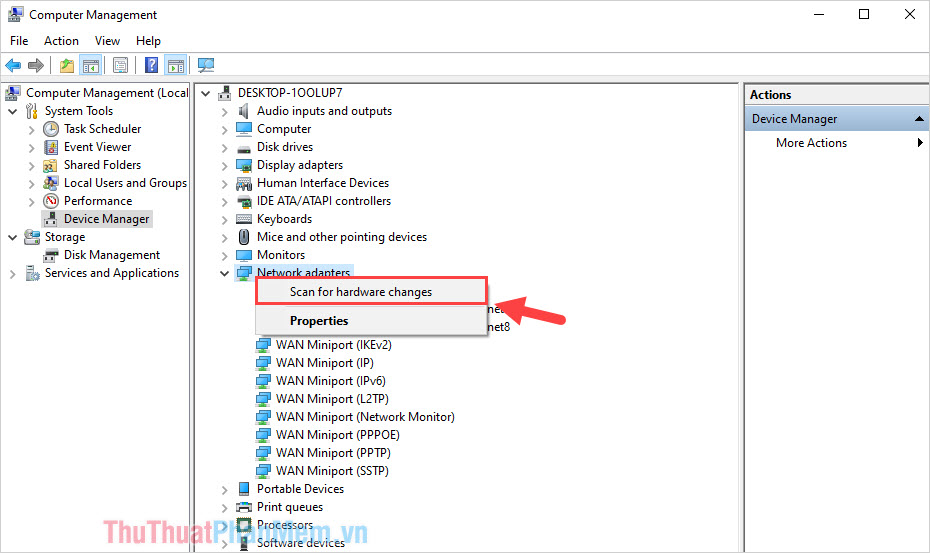Expand the Monitors category
Viewport: 930px width, 553px height.
click(224, 256)
